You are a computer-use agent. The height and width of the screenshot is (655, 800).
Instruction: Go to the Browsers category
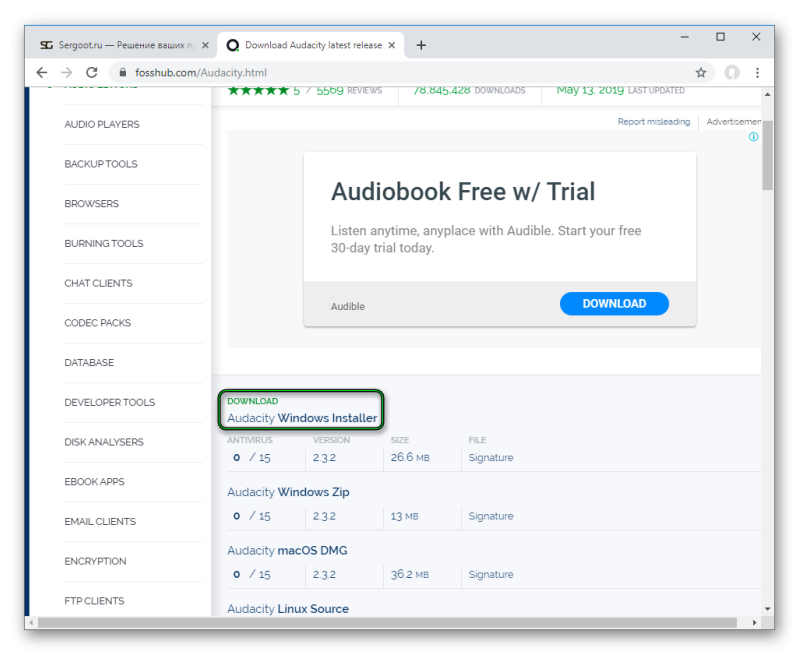tap(91, 204)
